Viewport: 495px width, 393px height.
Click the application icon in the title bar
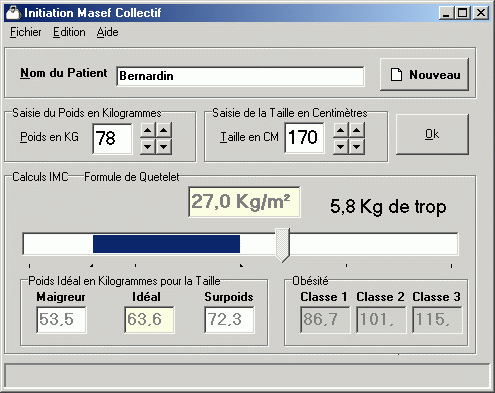[x=13, y=13]
